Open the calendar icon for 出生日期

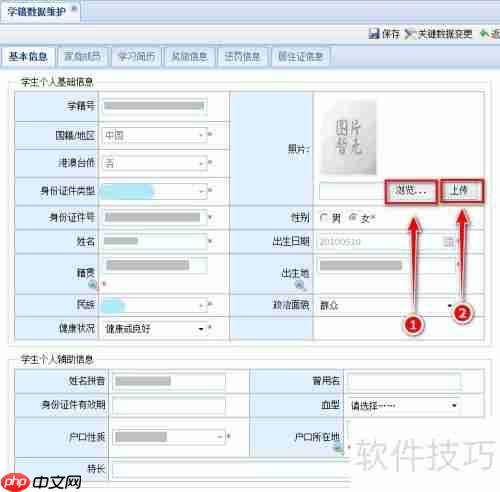[x=448, y=242]
